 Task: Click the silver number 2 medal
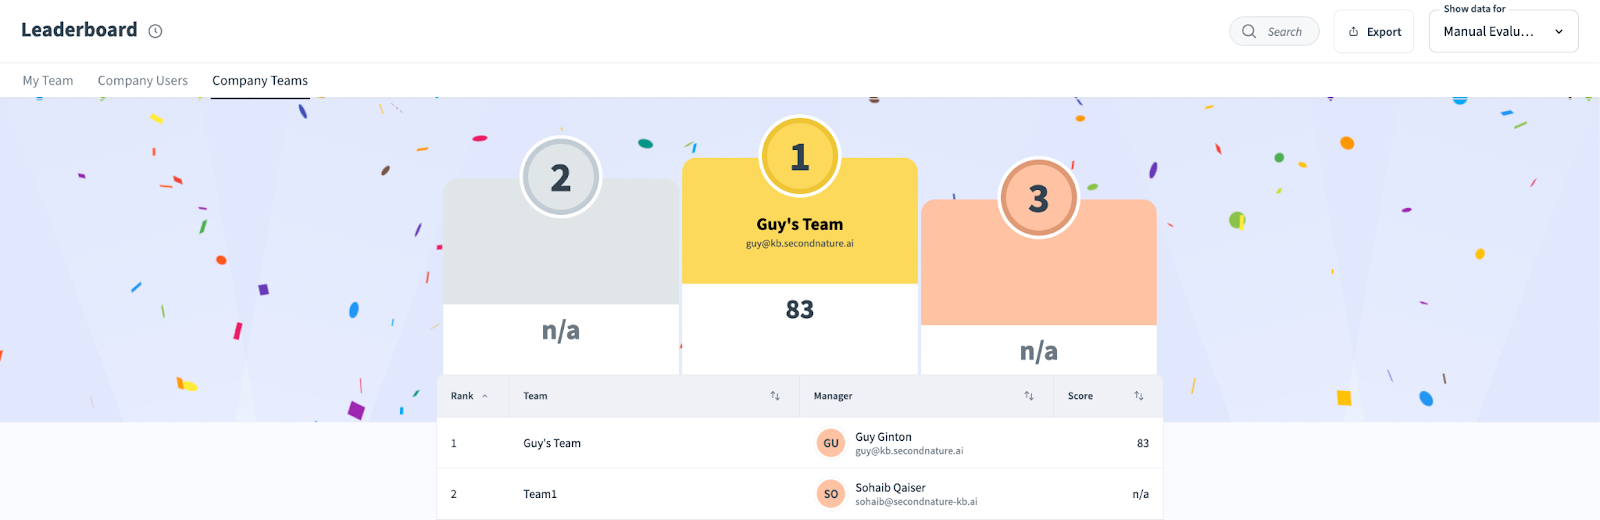point(560,178)
